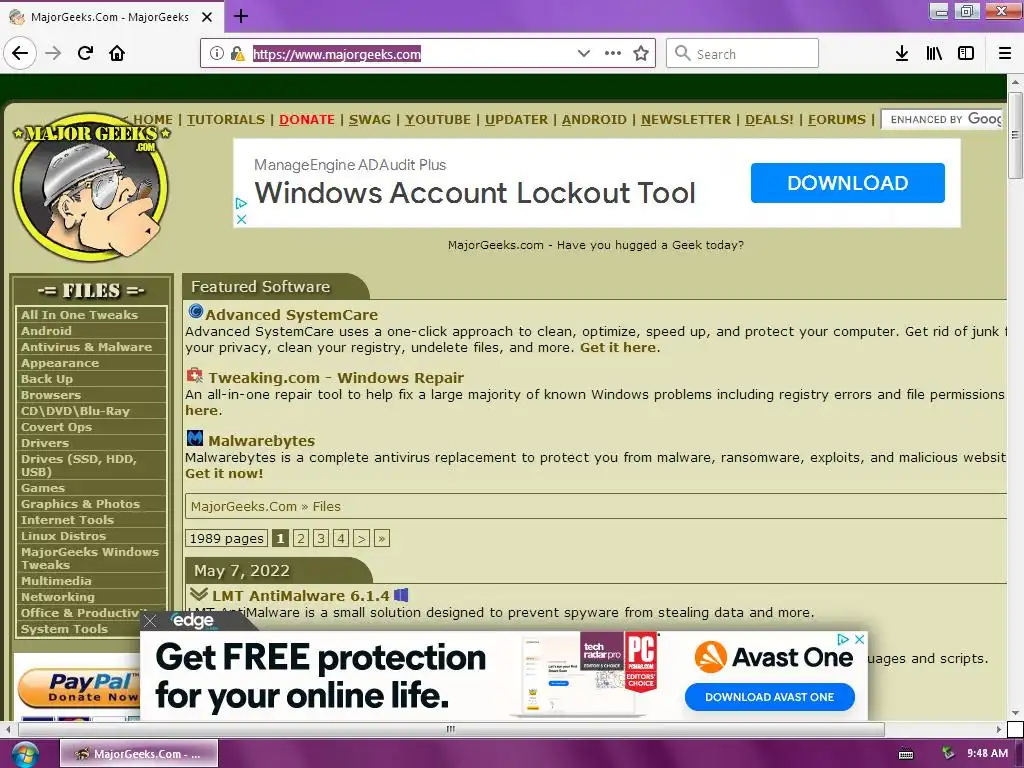
Task: Open the NEWSLETTER nav link
Action: coord(686,120)
